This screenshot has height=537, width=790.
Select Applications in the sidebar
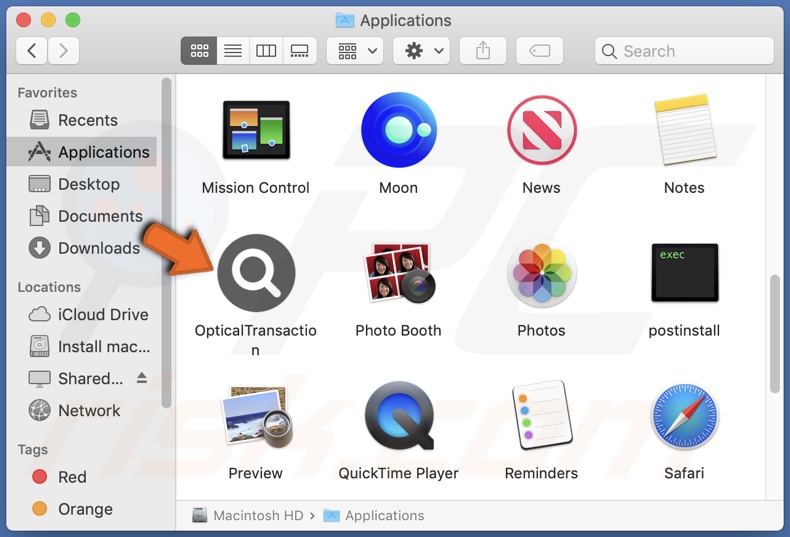coord(82,152)
